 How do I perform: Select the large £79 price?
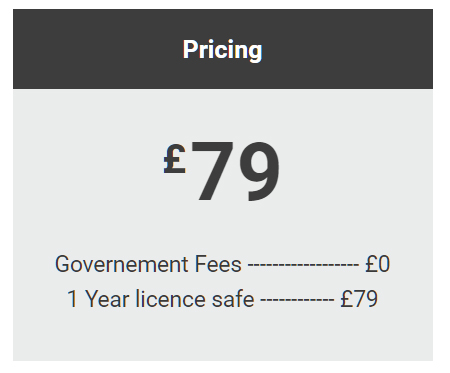click(221, 171)
